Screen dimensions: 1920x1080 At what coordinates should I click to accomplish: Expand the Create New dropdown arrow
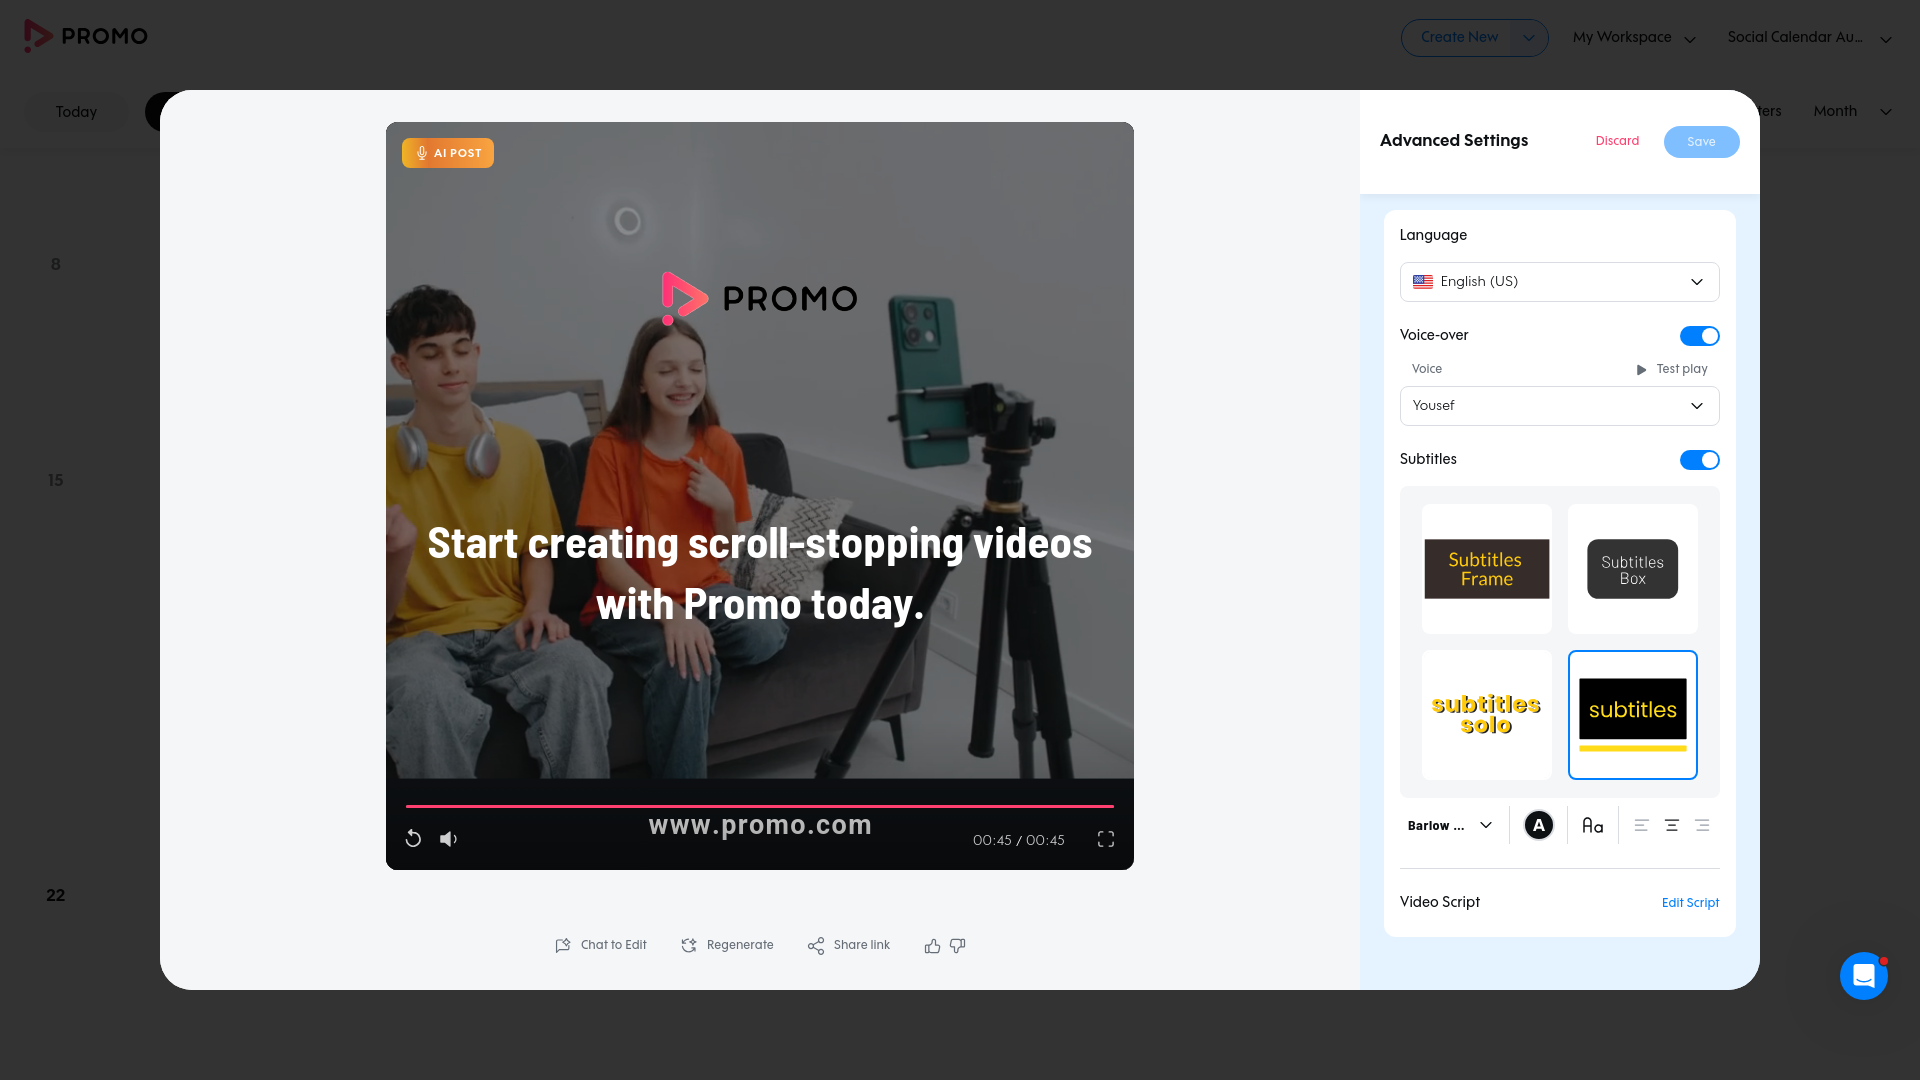click(1529, 38)
